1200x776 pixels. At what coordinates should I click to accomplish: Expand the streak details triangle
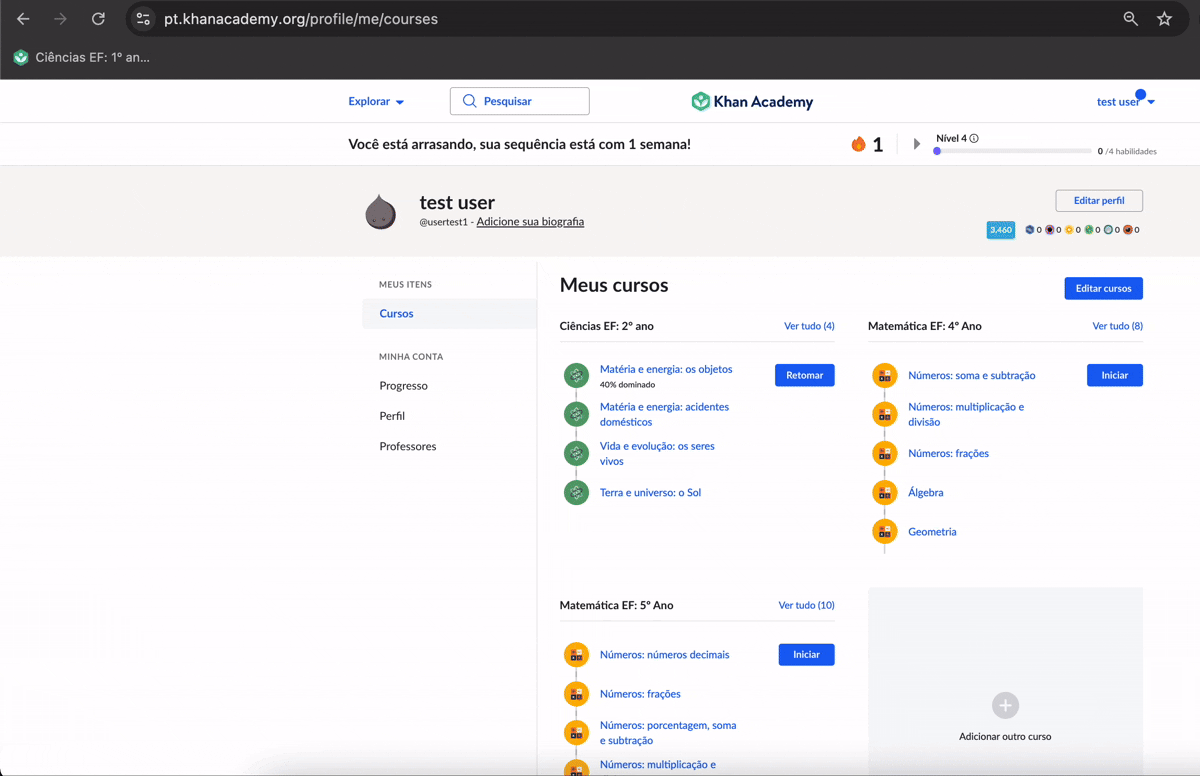pyautogui.click(x=917, y=144)
